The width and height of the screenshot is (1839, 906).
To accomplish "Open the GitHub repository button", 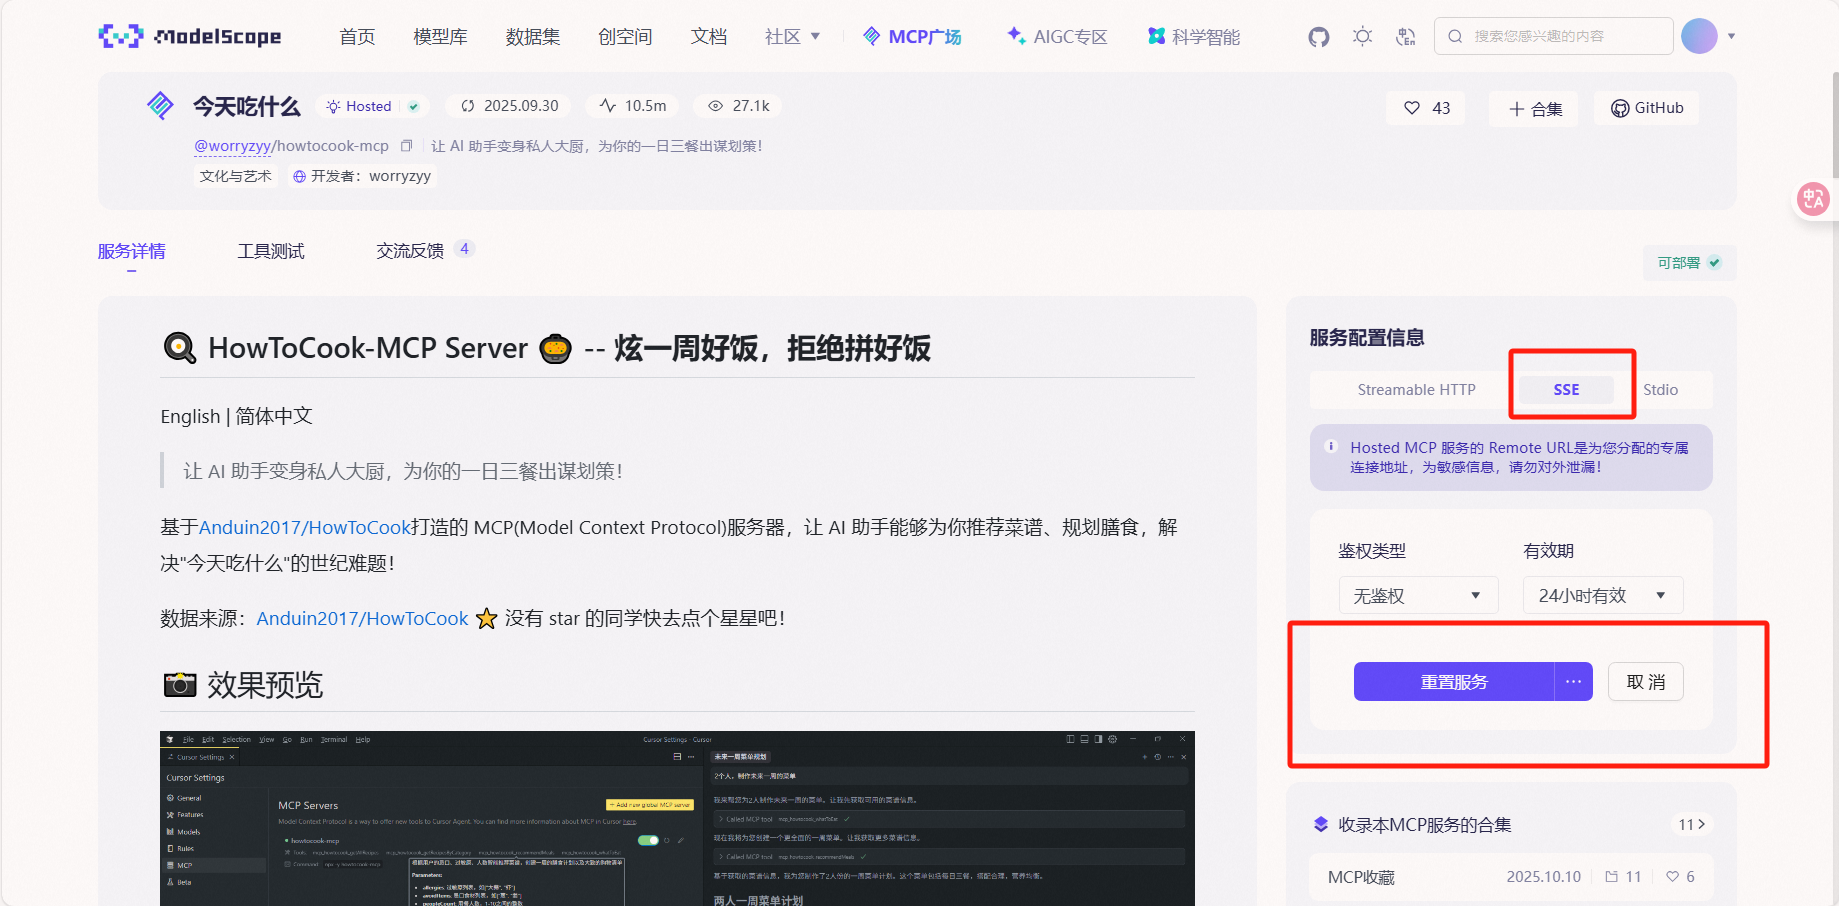I will (1647, 108).
